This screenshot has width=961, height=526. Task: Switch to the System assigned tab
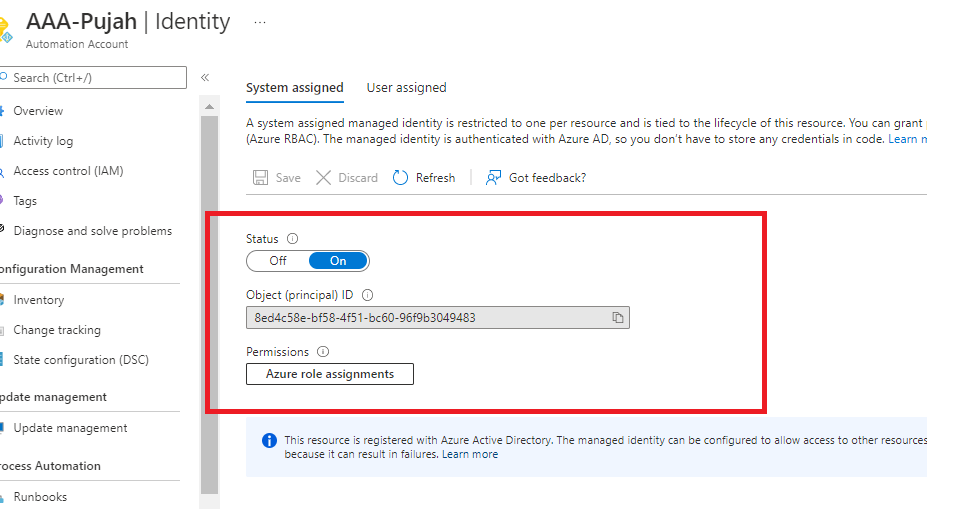(x=295, y=88)
